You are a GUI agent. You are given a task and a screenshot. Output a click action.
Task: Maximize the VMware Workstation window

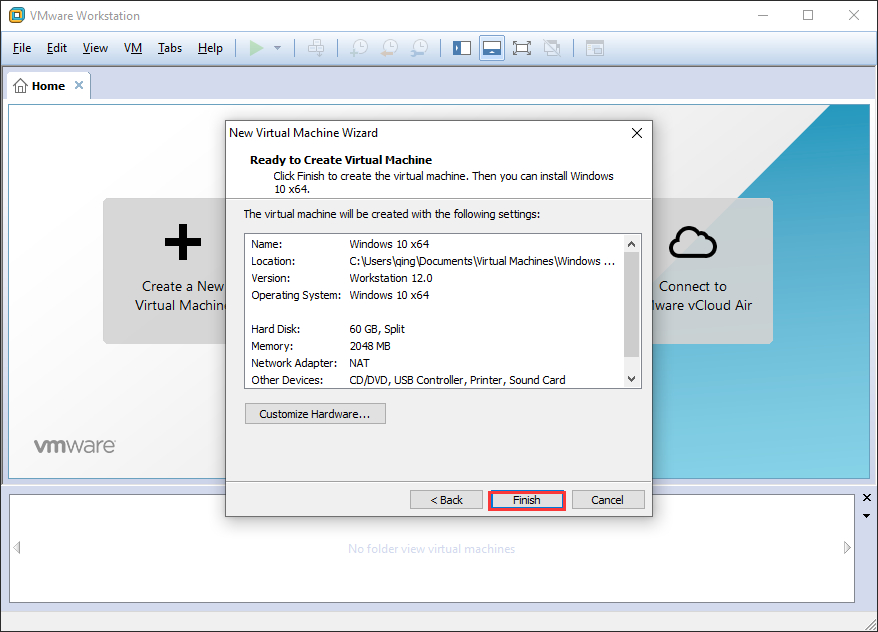point(808,15)
